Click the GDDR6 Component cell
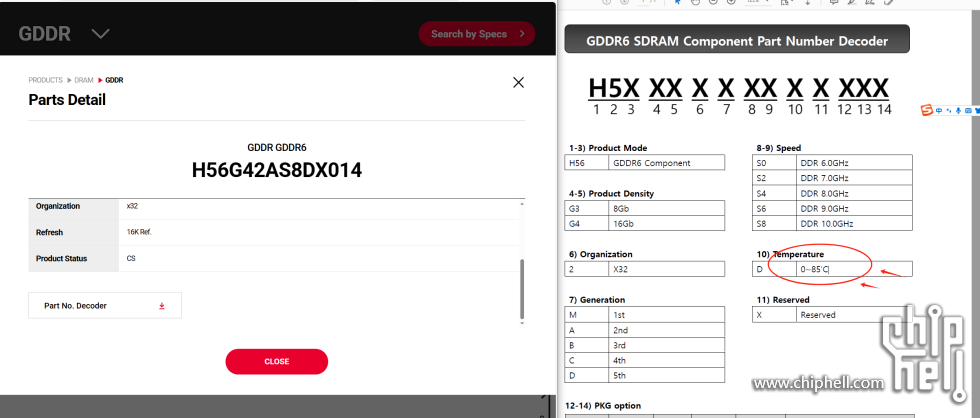 [x=666, y=162]
